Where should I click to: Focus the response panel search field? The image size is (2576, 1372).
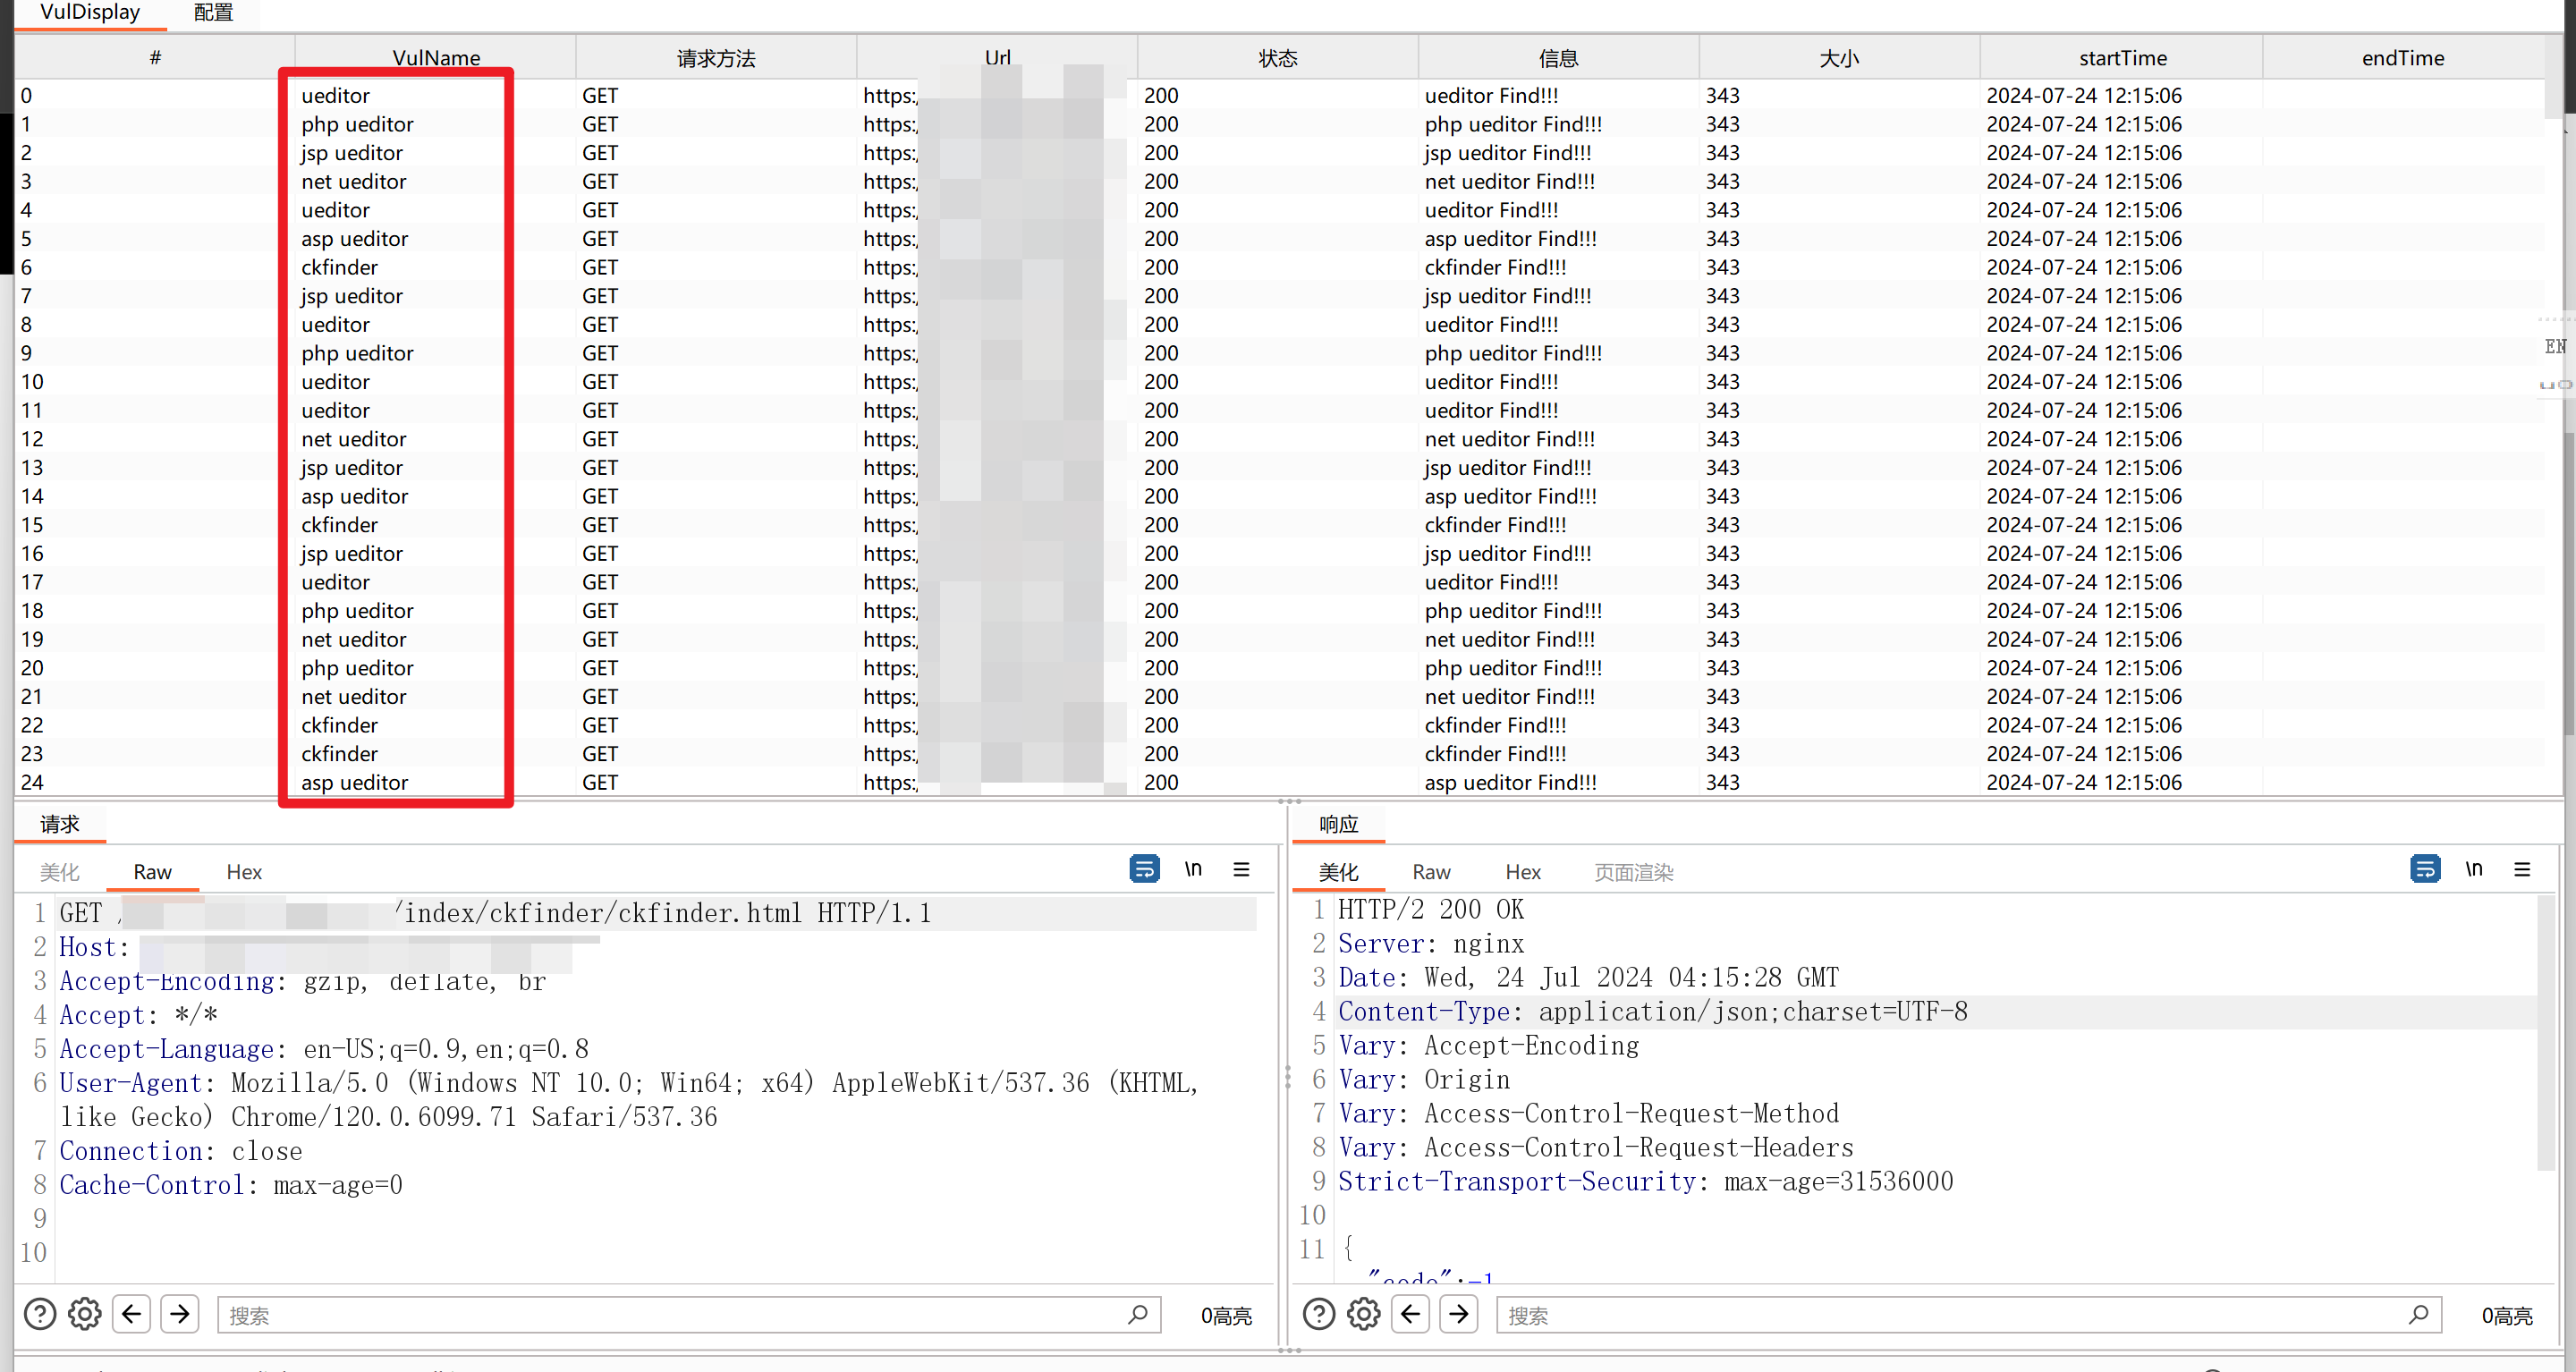[1968, 1314]
